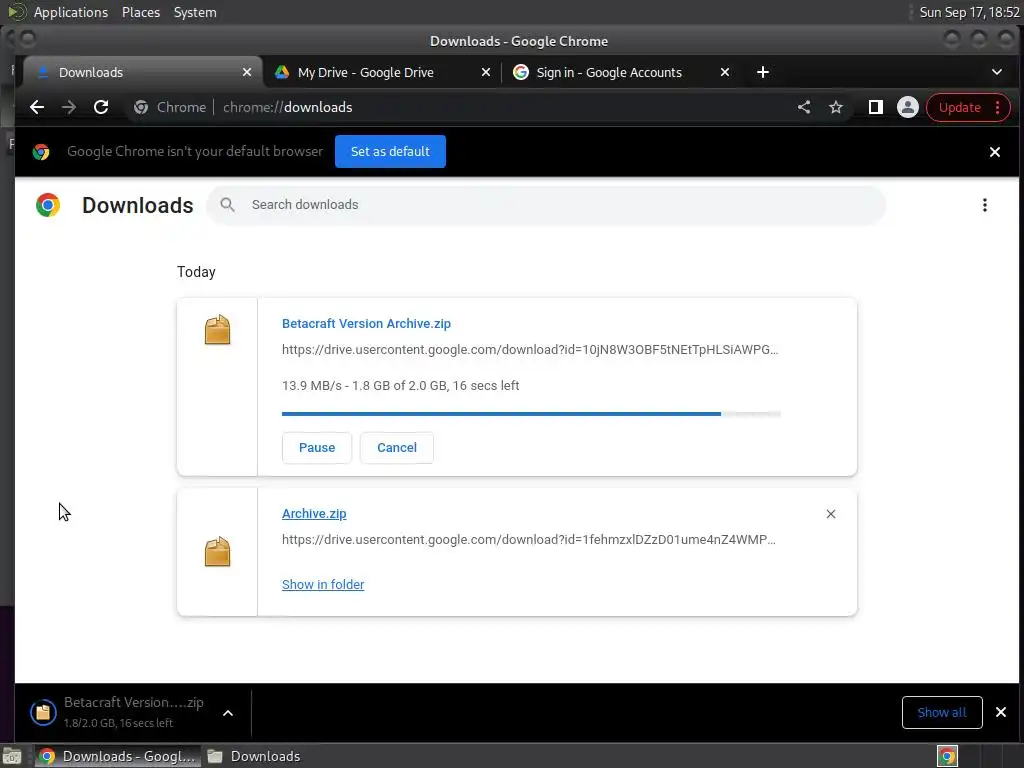This screenshot has height=768, width=1024.
Task: Select the Downloads tab
Action: coord(140,72)
